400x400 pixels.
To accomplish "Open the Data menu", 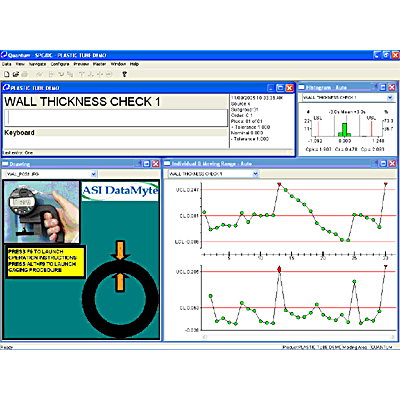I will point(7,64).
